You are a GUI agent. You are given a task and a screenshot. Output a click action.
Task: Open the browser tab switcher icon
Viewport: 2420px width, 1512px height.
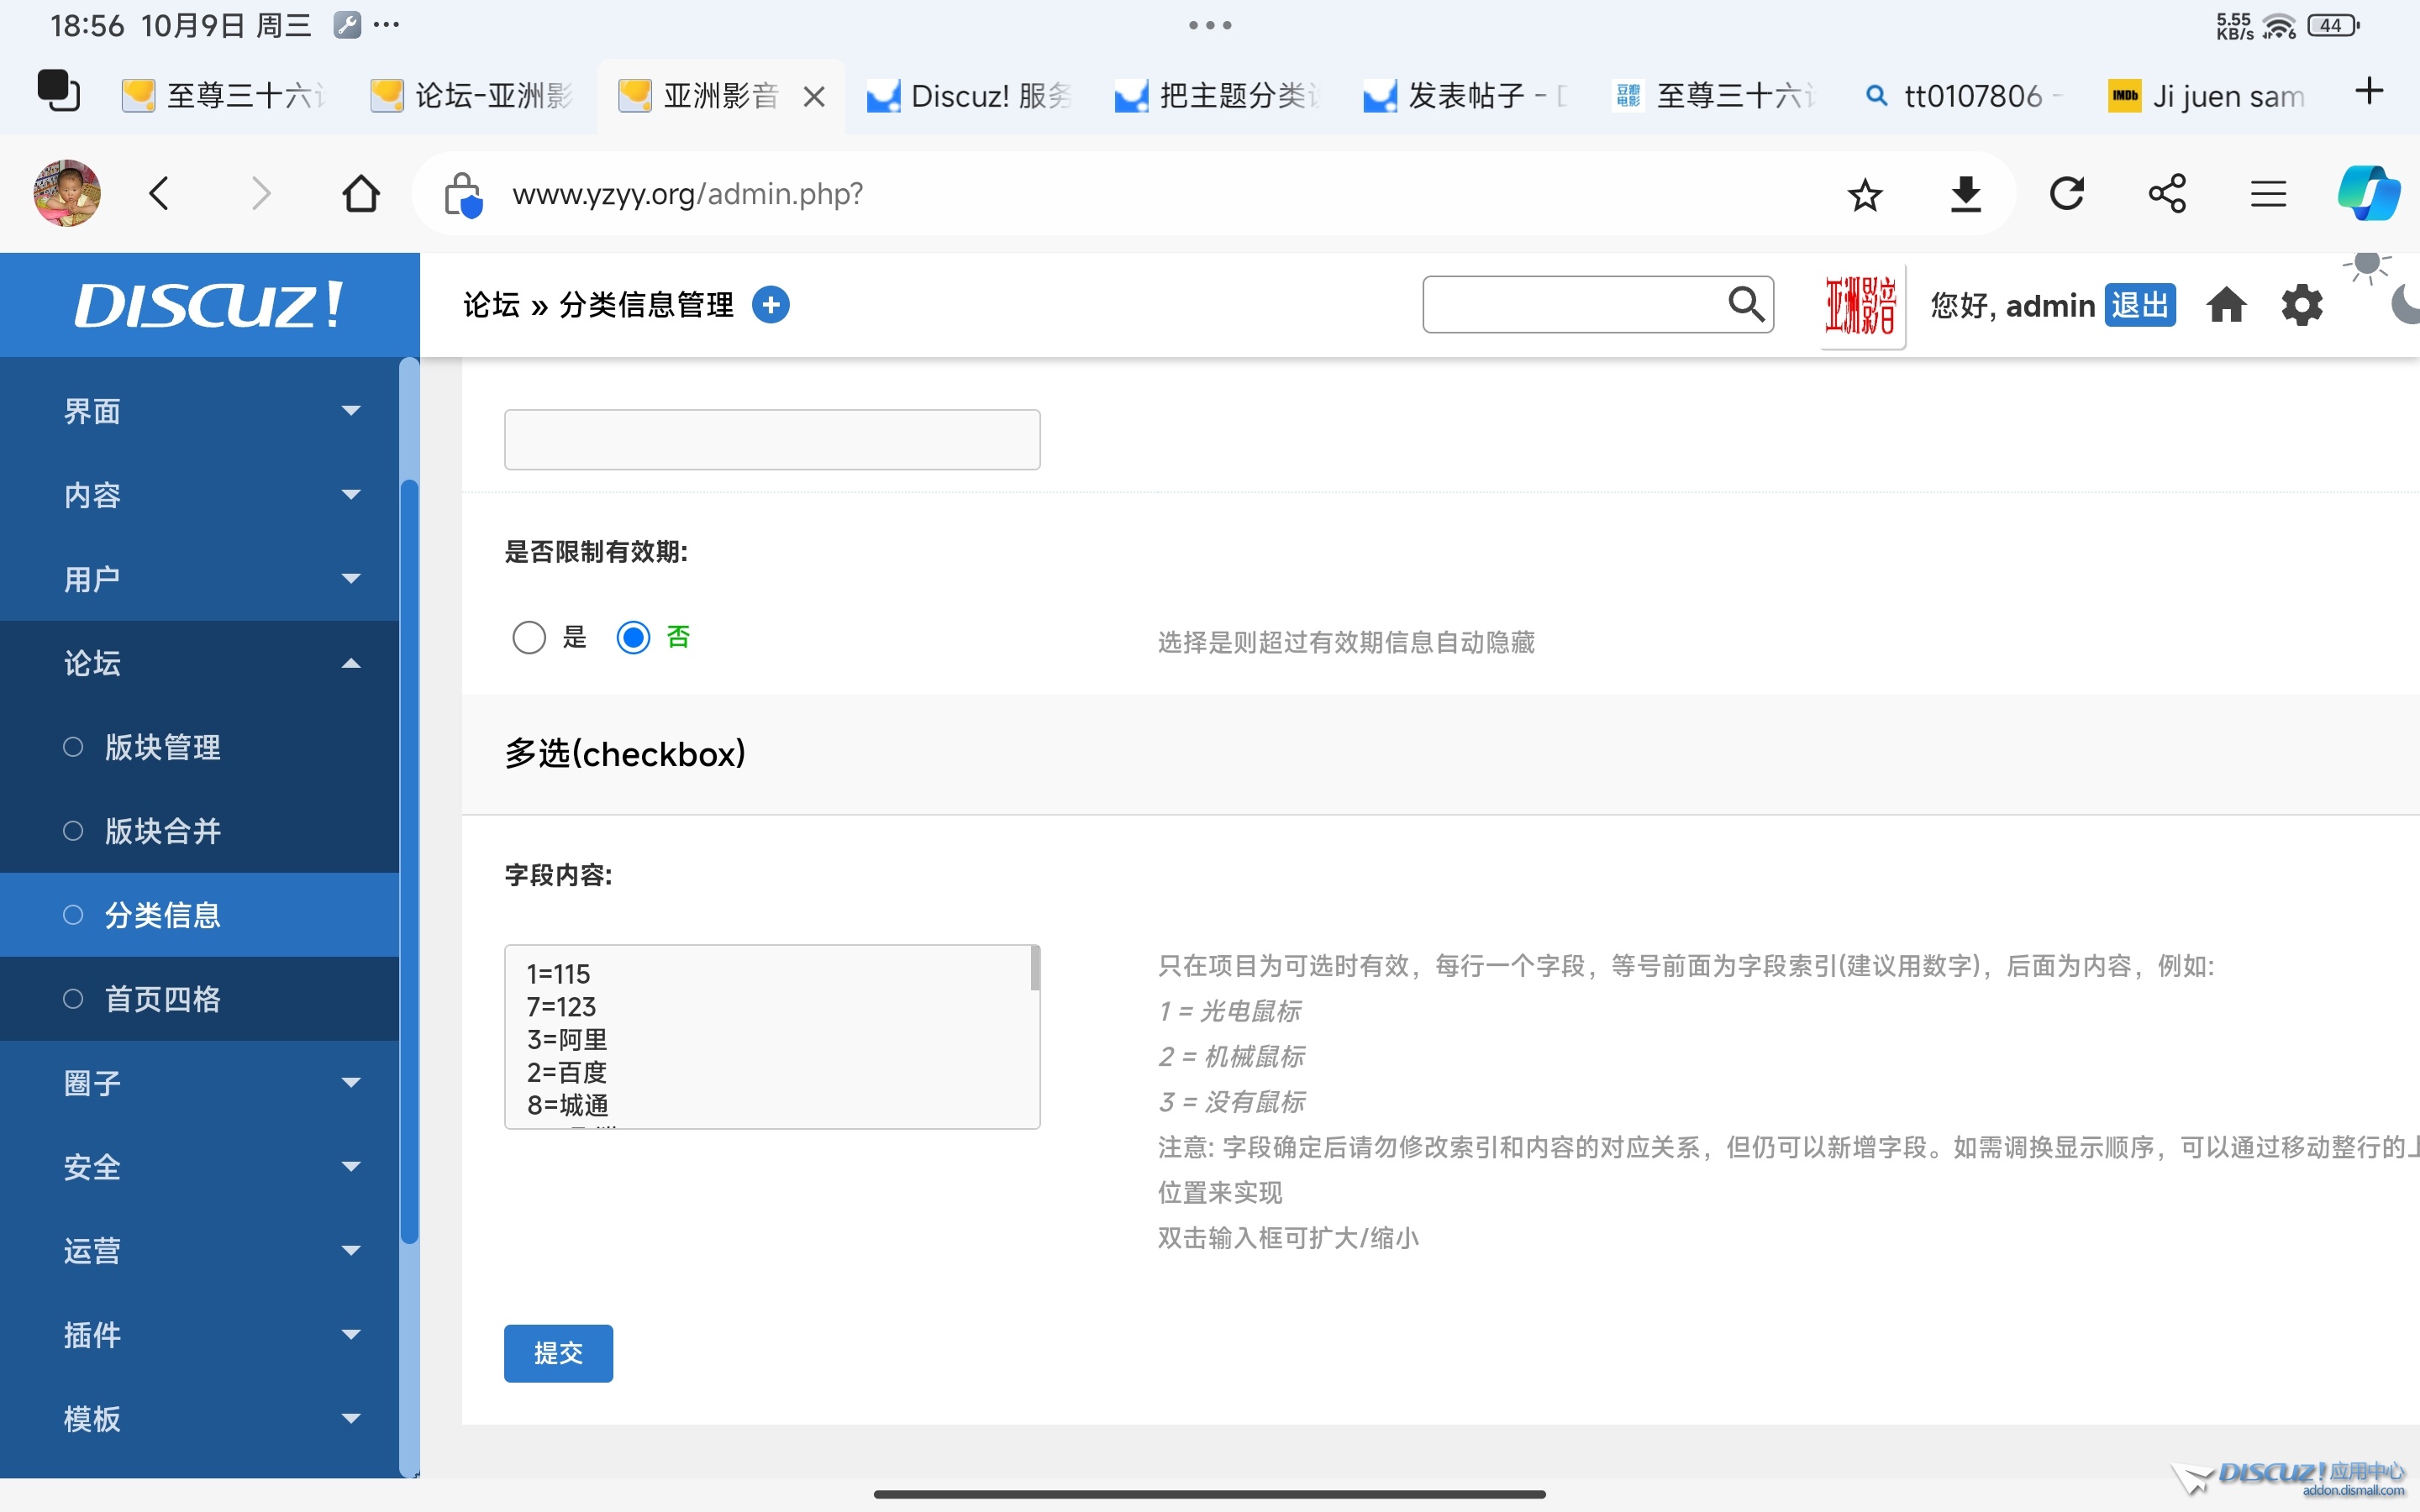(59, 91)
